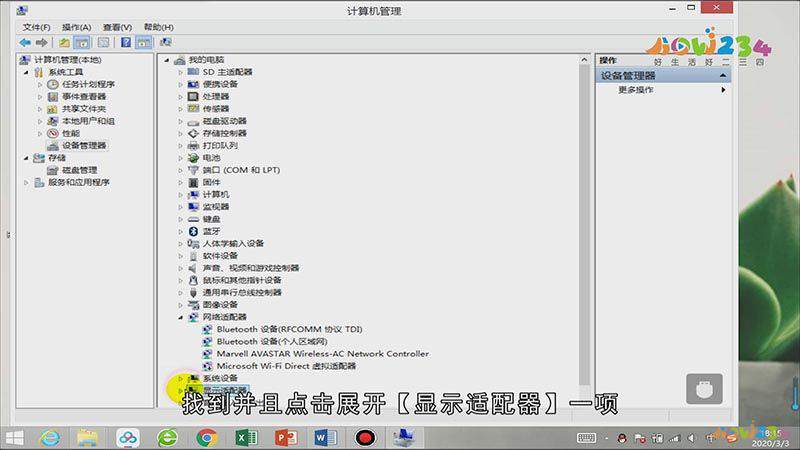Screen dimensions: 800x450
Task: Click the performance icon beside 性能
Action: point(53,133)
